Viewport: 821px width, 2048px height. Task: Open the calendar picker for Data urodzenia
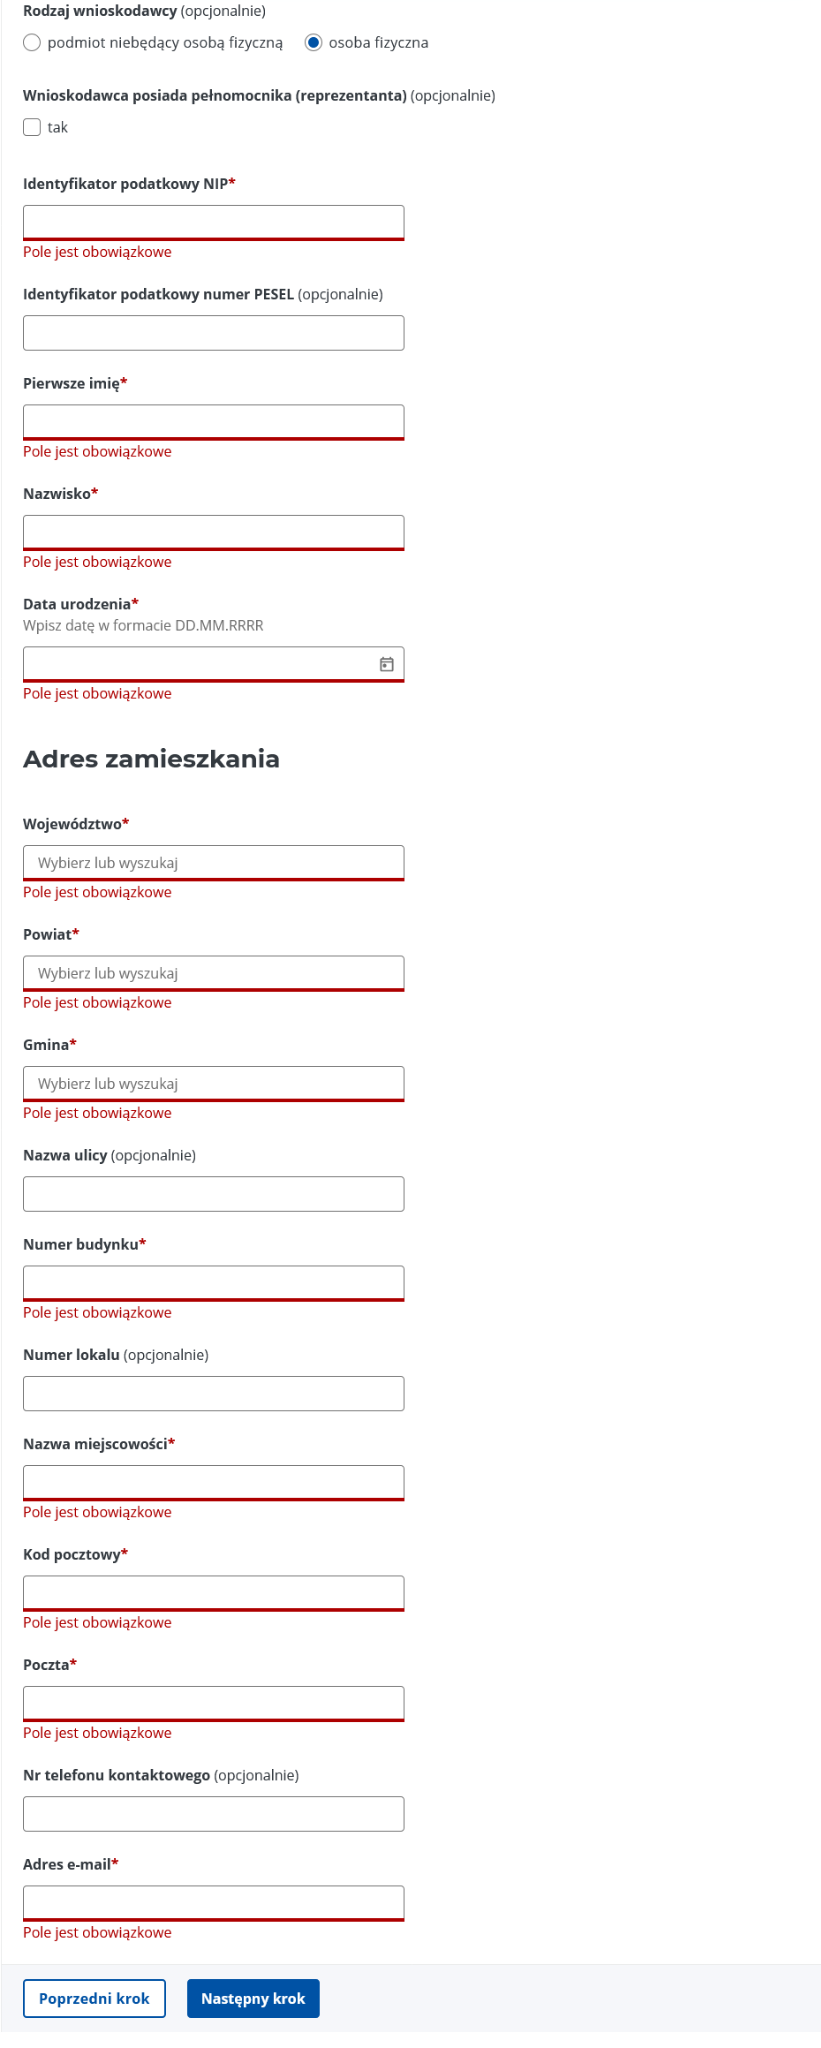click(386, 664)
